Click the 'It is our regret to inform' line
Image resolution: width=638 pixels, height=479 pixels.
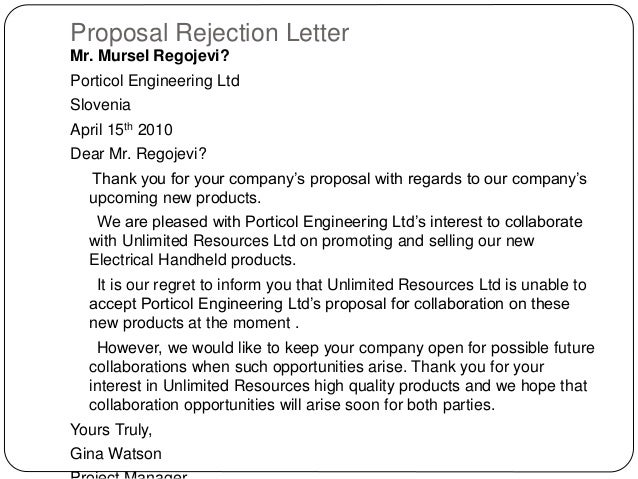tap(341, 285)
